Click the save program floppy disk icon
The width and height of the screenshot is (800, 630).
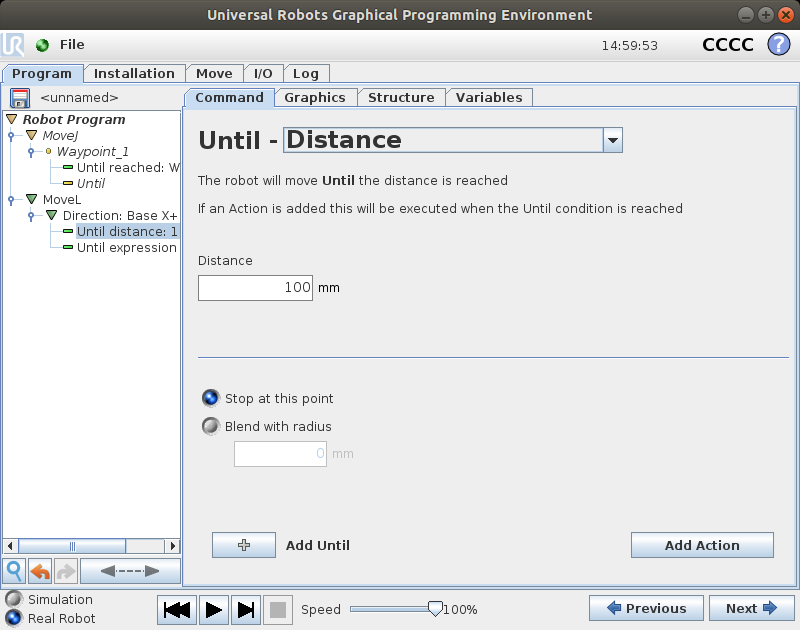[20, 98]
